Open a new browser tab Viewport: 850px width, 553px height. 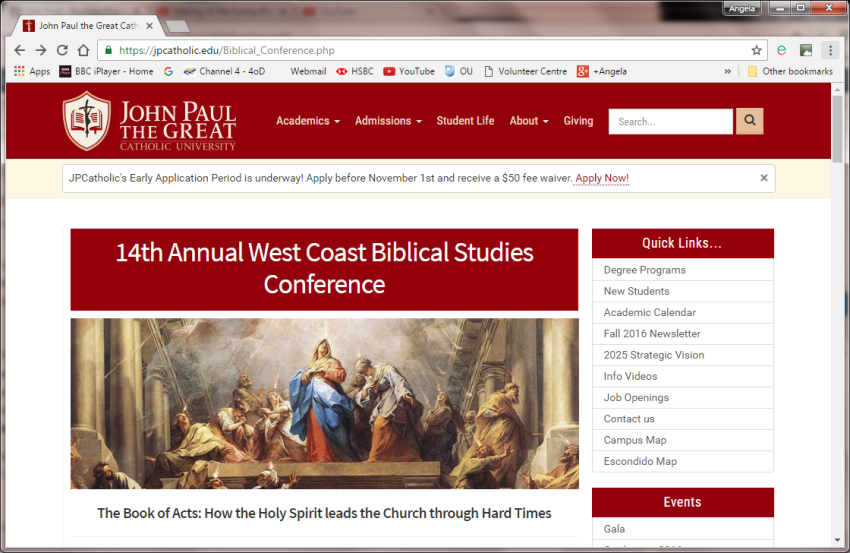(x=177, y=26)
